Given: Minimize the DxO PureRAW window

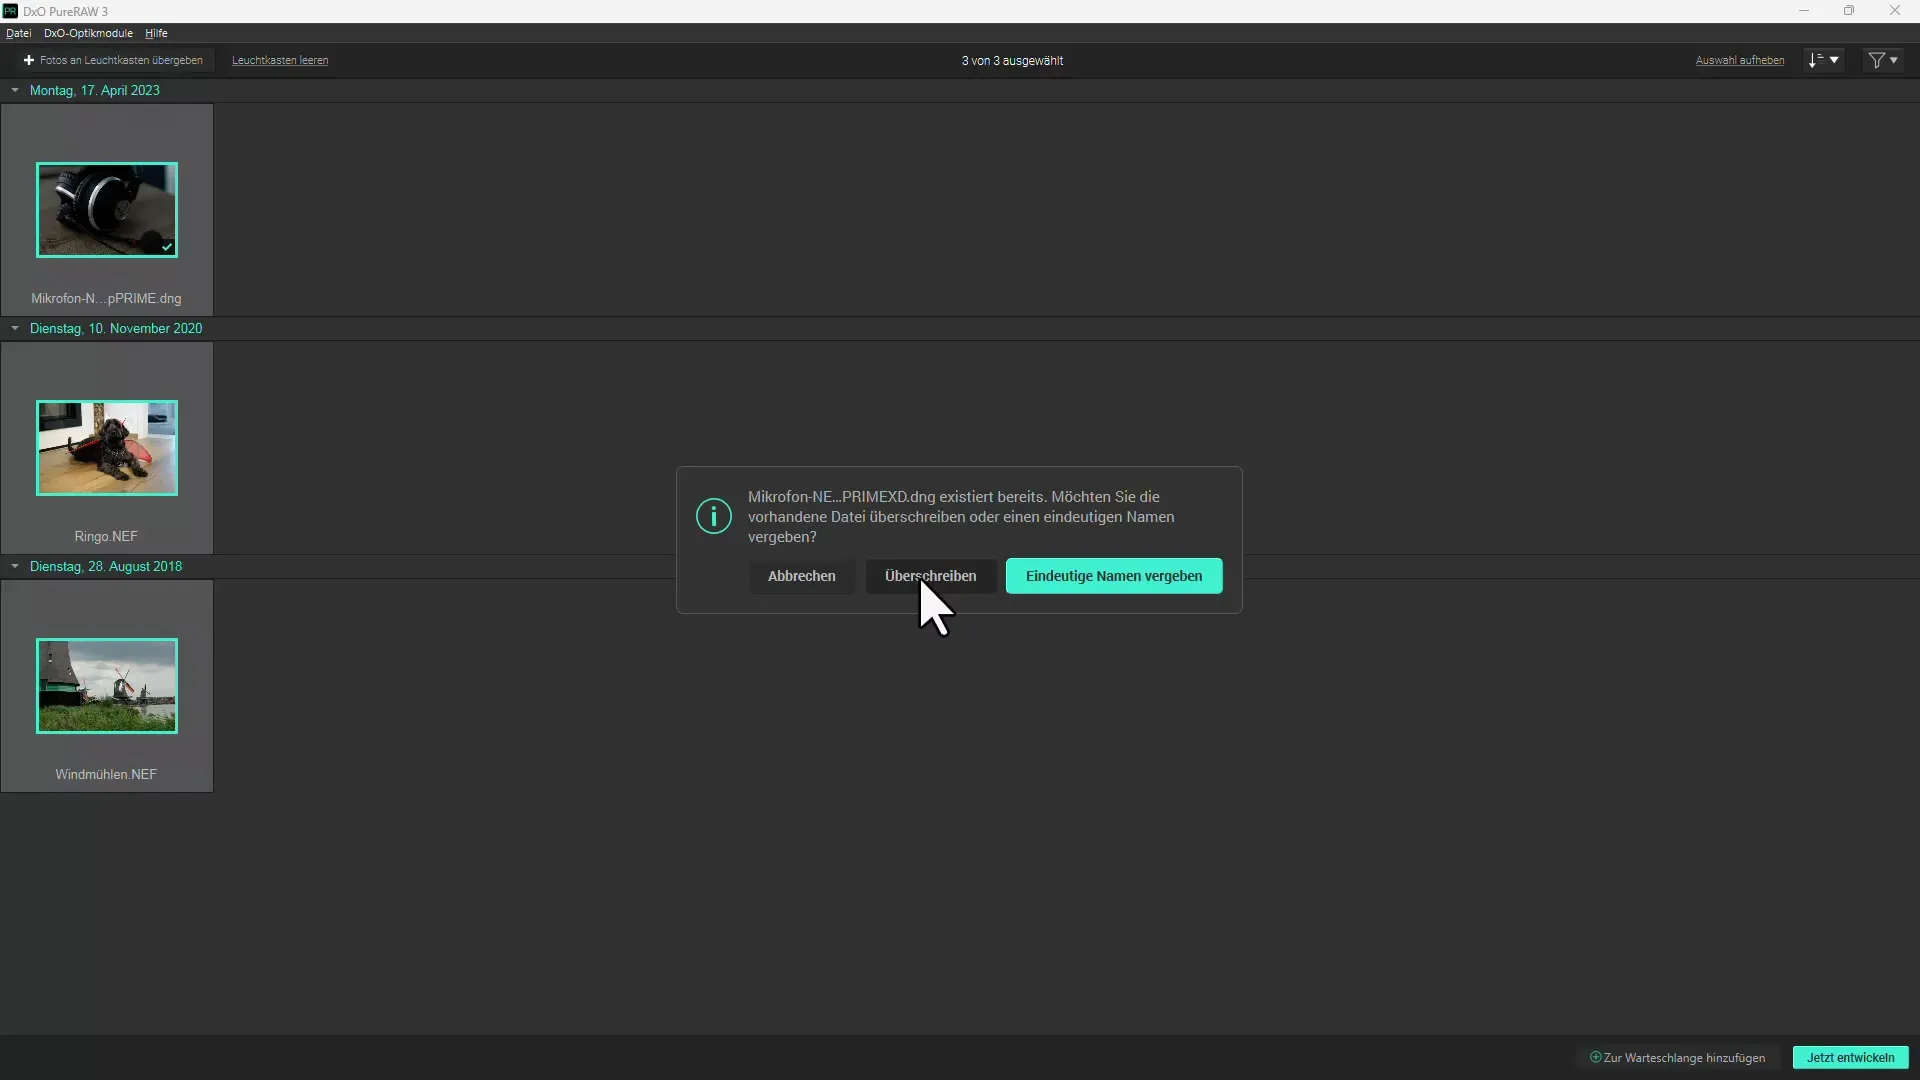Looking at the screenshot, I should tap(1804, 11).
